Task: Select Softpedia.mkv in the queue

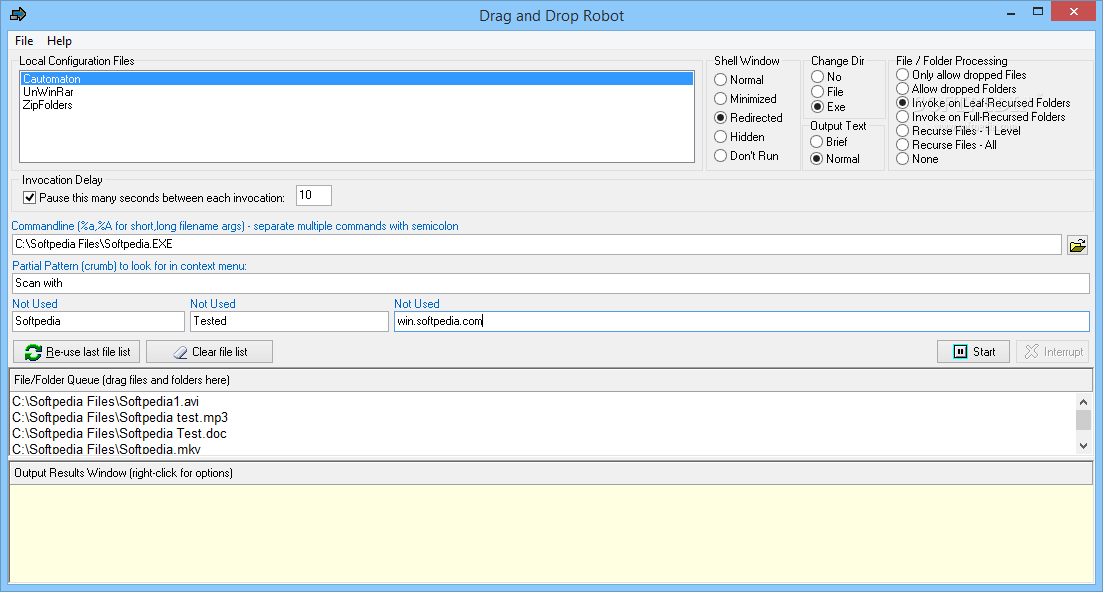Action: pos(106,449)
